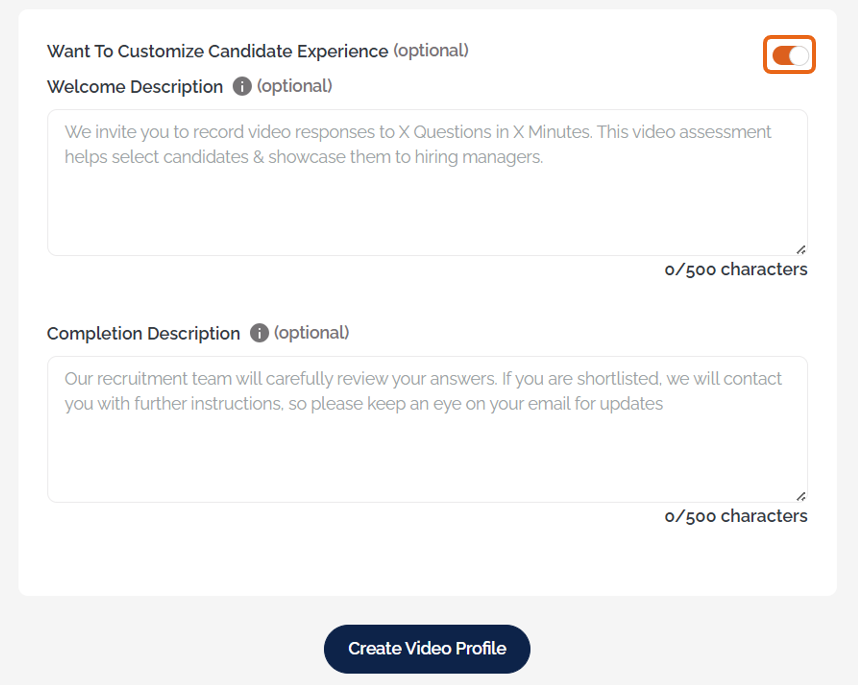
Task: Click optional text beside Completion Description
Action: coord(312,333)
